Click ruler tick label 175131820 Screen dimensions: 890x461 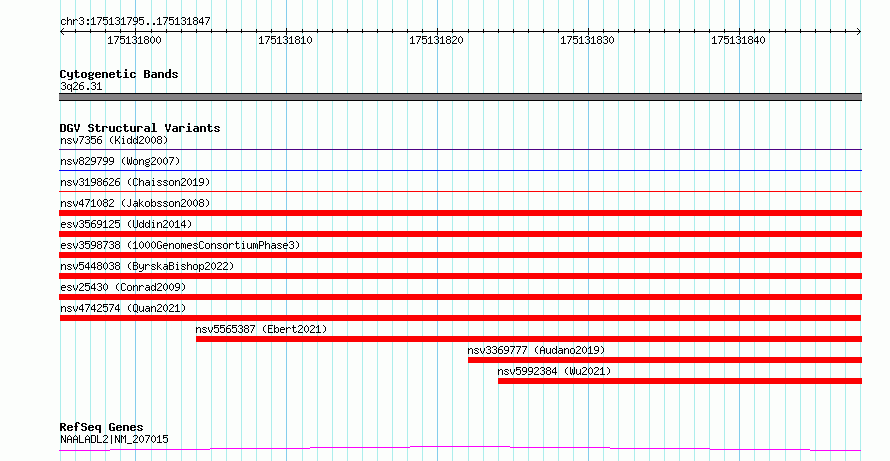(436, 40)
